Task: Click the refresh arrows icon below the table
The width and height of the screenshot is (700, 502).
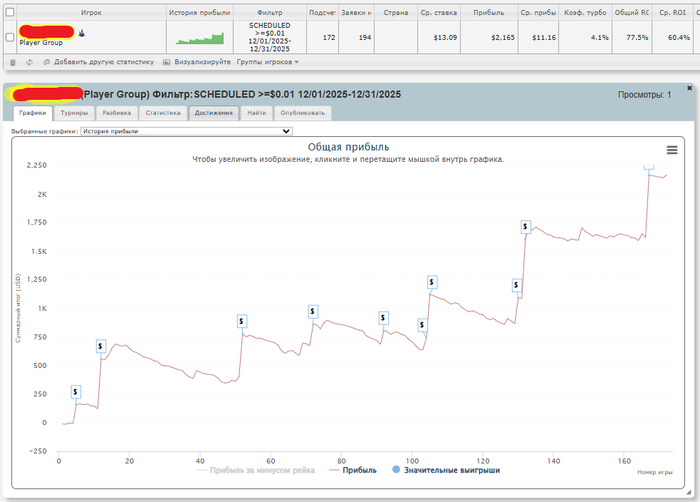Action: 29,63
